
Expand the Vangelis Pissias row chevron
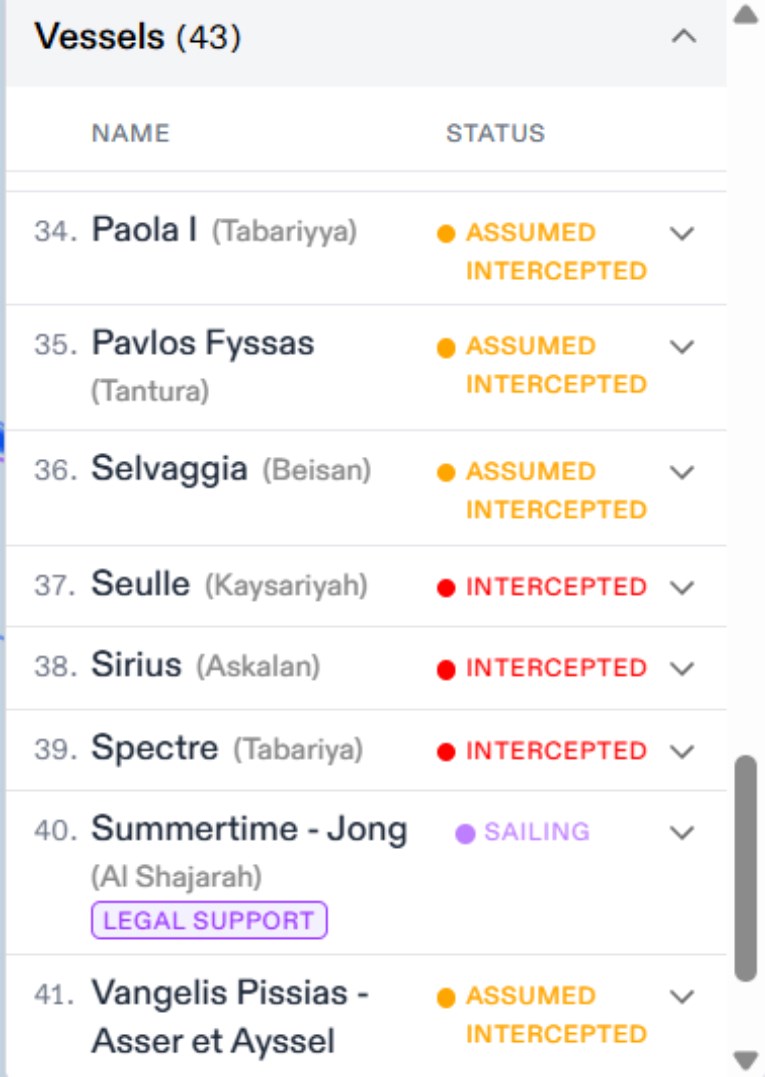[682, 997]
